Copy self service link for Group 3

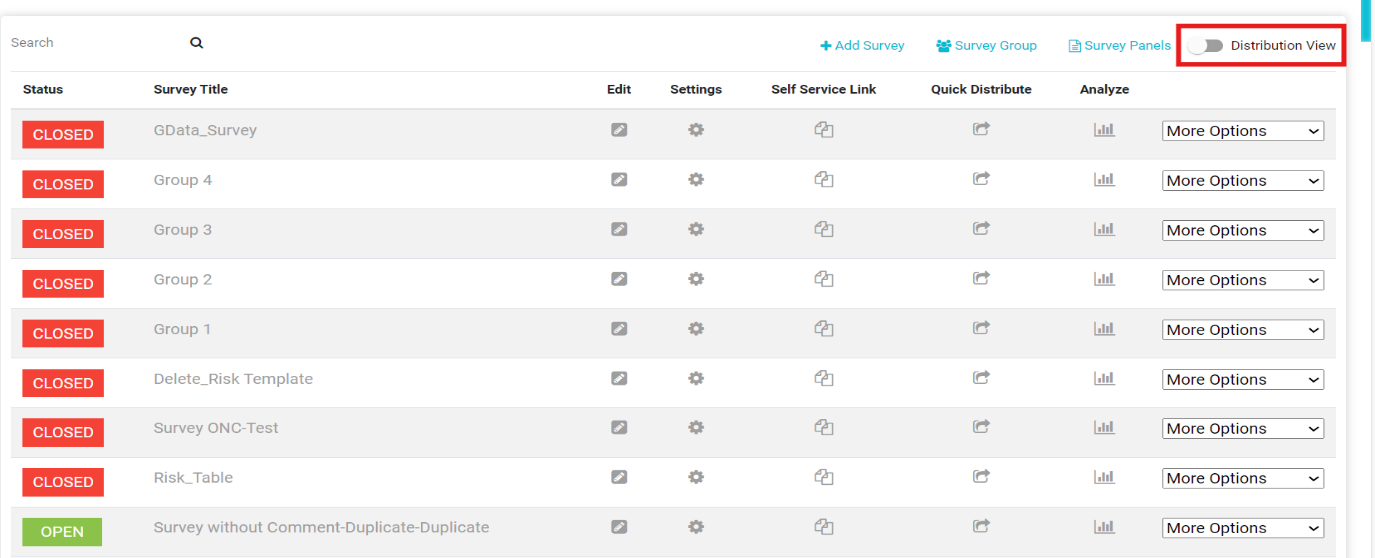(824, 229)
